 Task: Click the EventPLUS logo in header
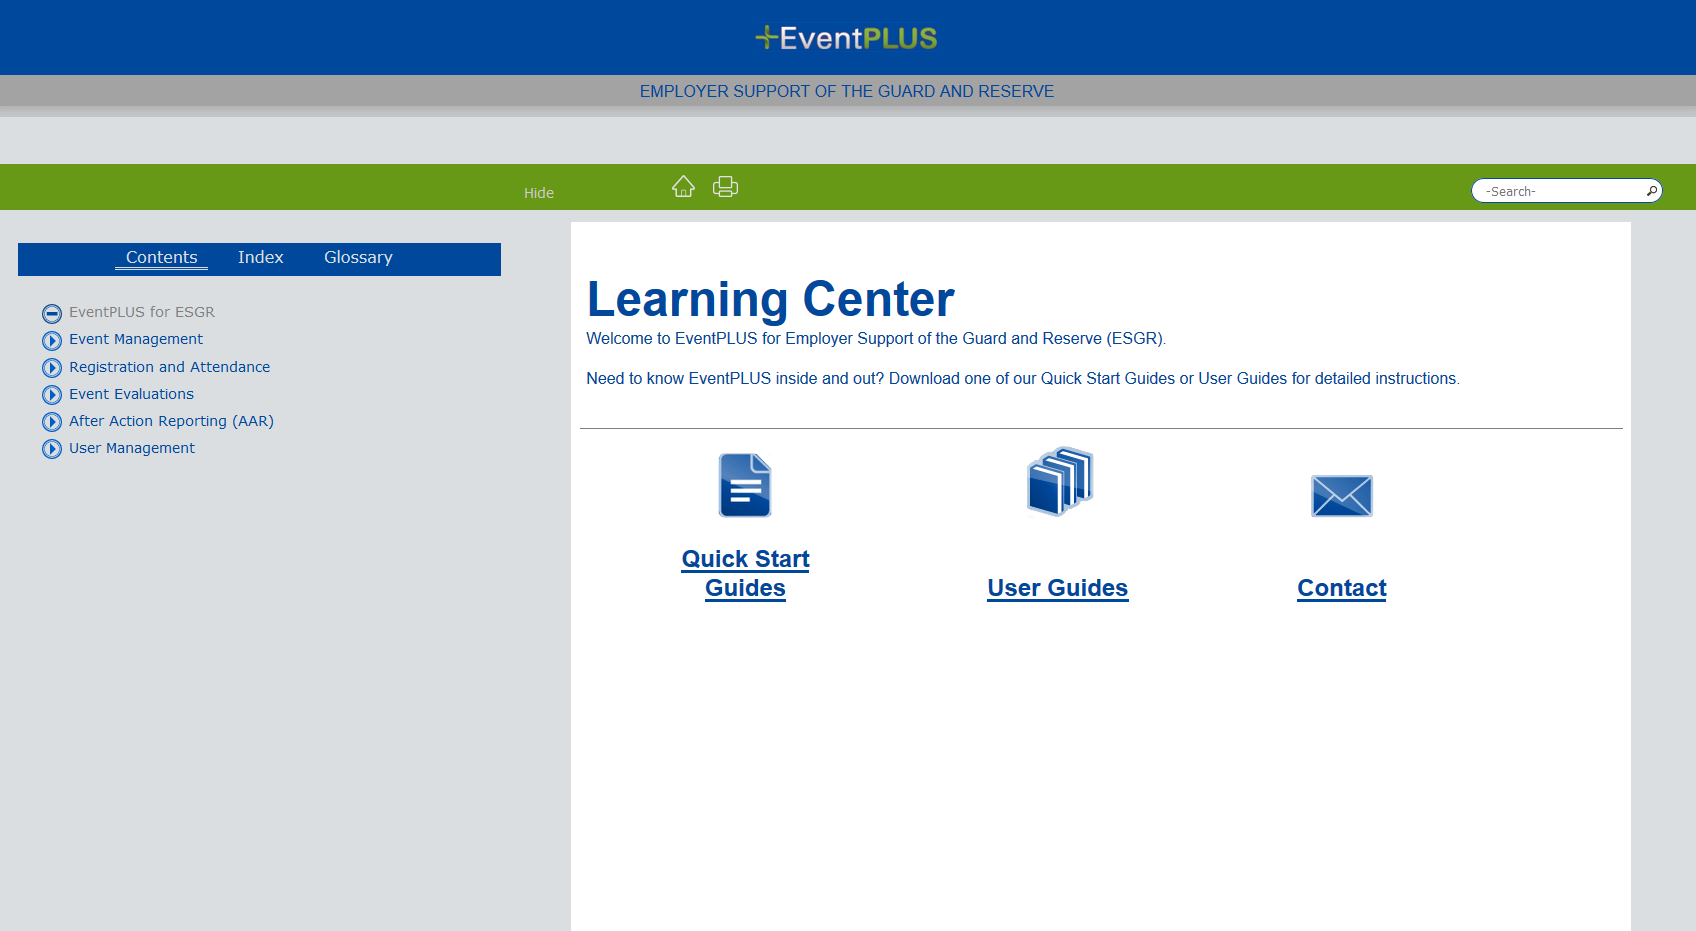(846, 38)
